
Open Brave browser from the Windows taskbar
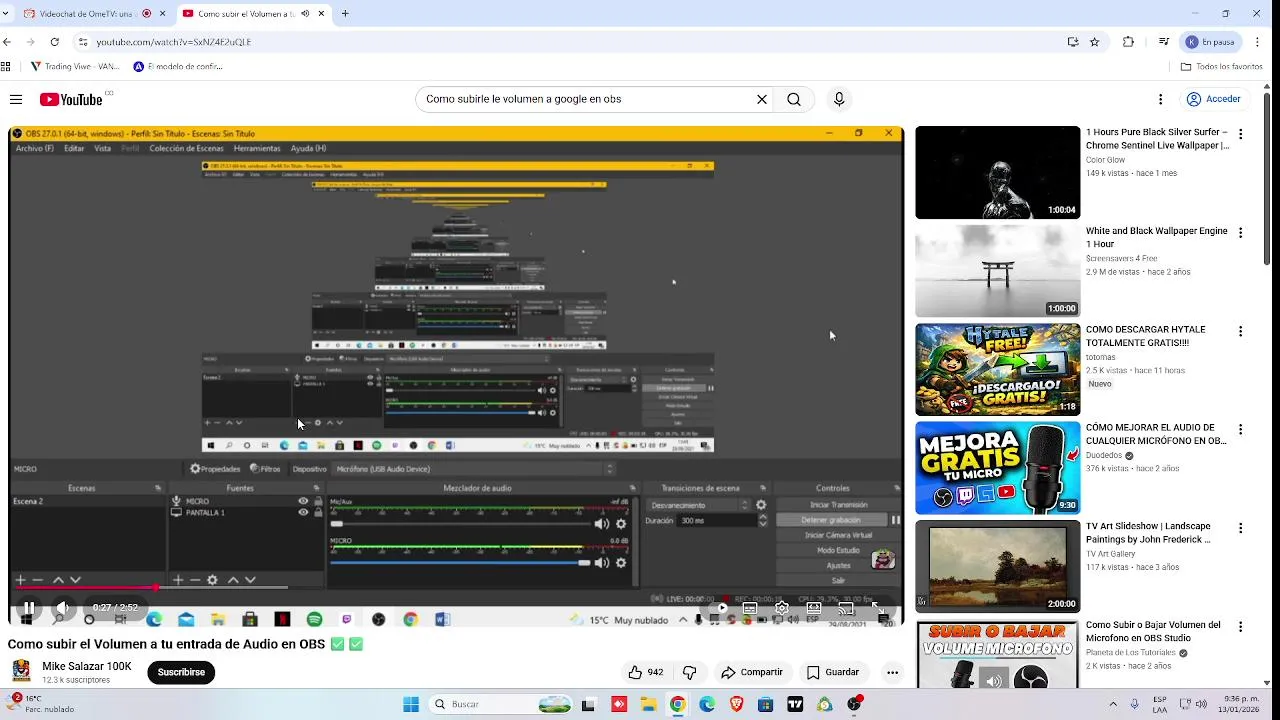click(737, 704)
